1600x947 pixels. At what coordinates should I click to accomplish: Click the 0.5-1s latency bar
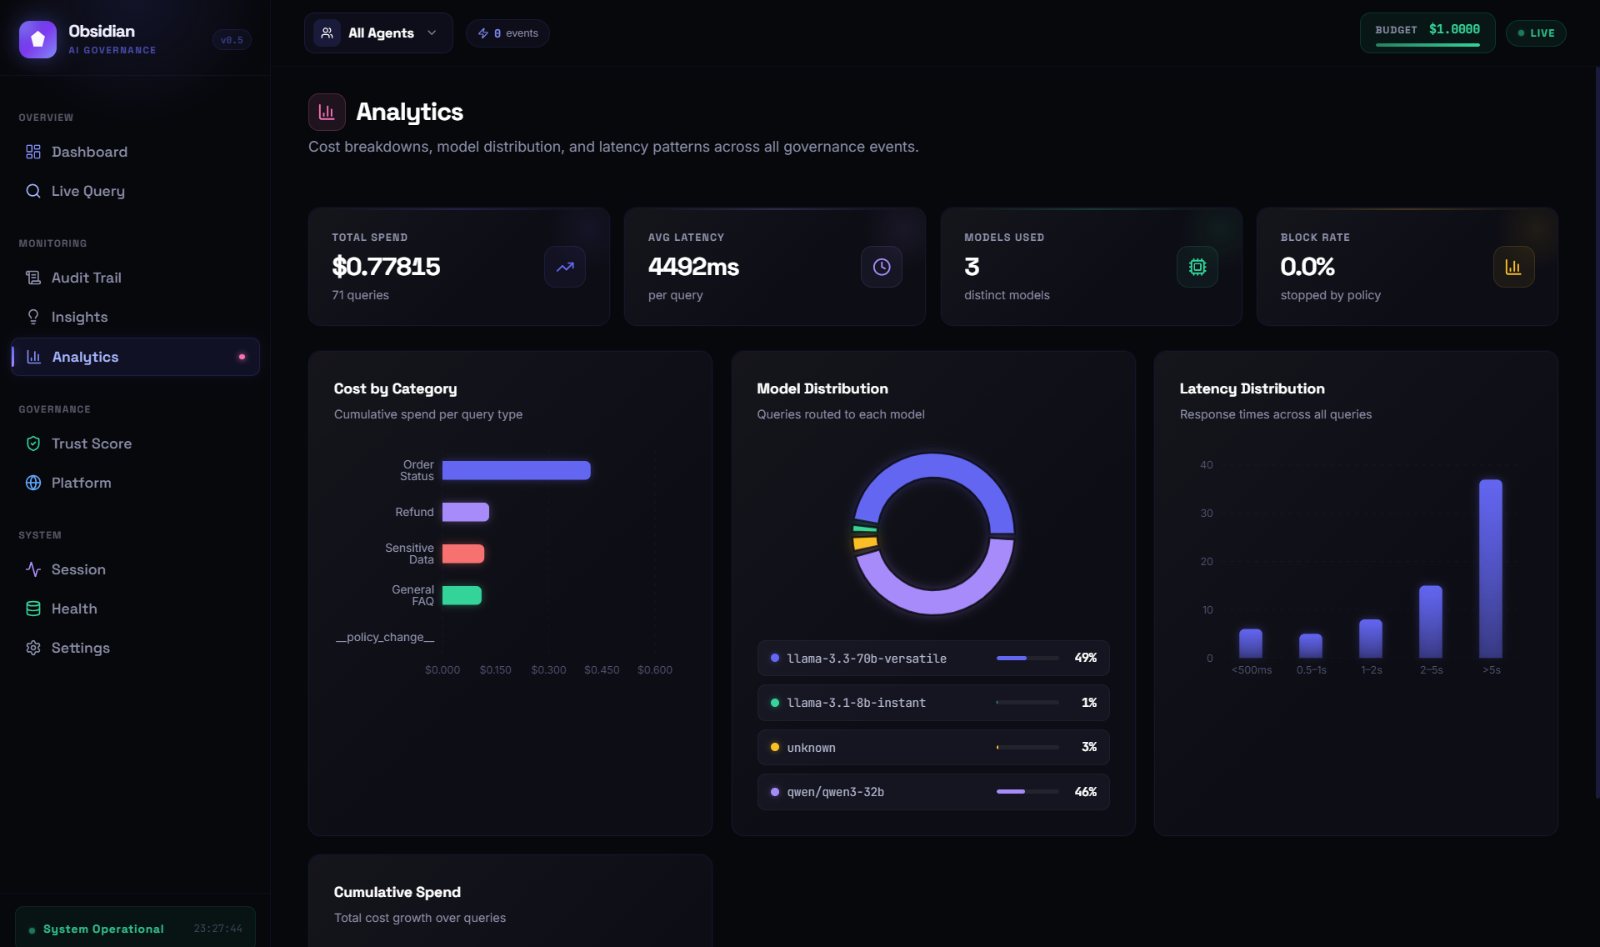point(1310,646)
